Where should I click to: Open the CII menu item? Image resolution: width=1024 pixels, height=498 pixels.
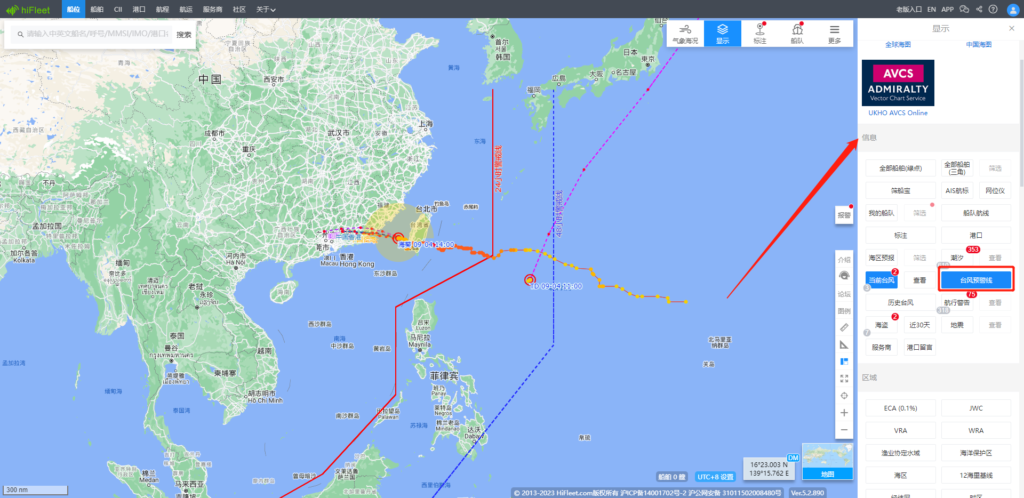pos(118,9)
